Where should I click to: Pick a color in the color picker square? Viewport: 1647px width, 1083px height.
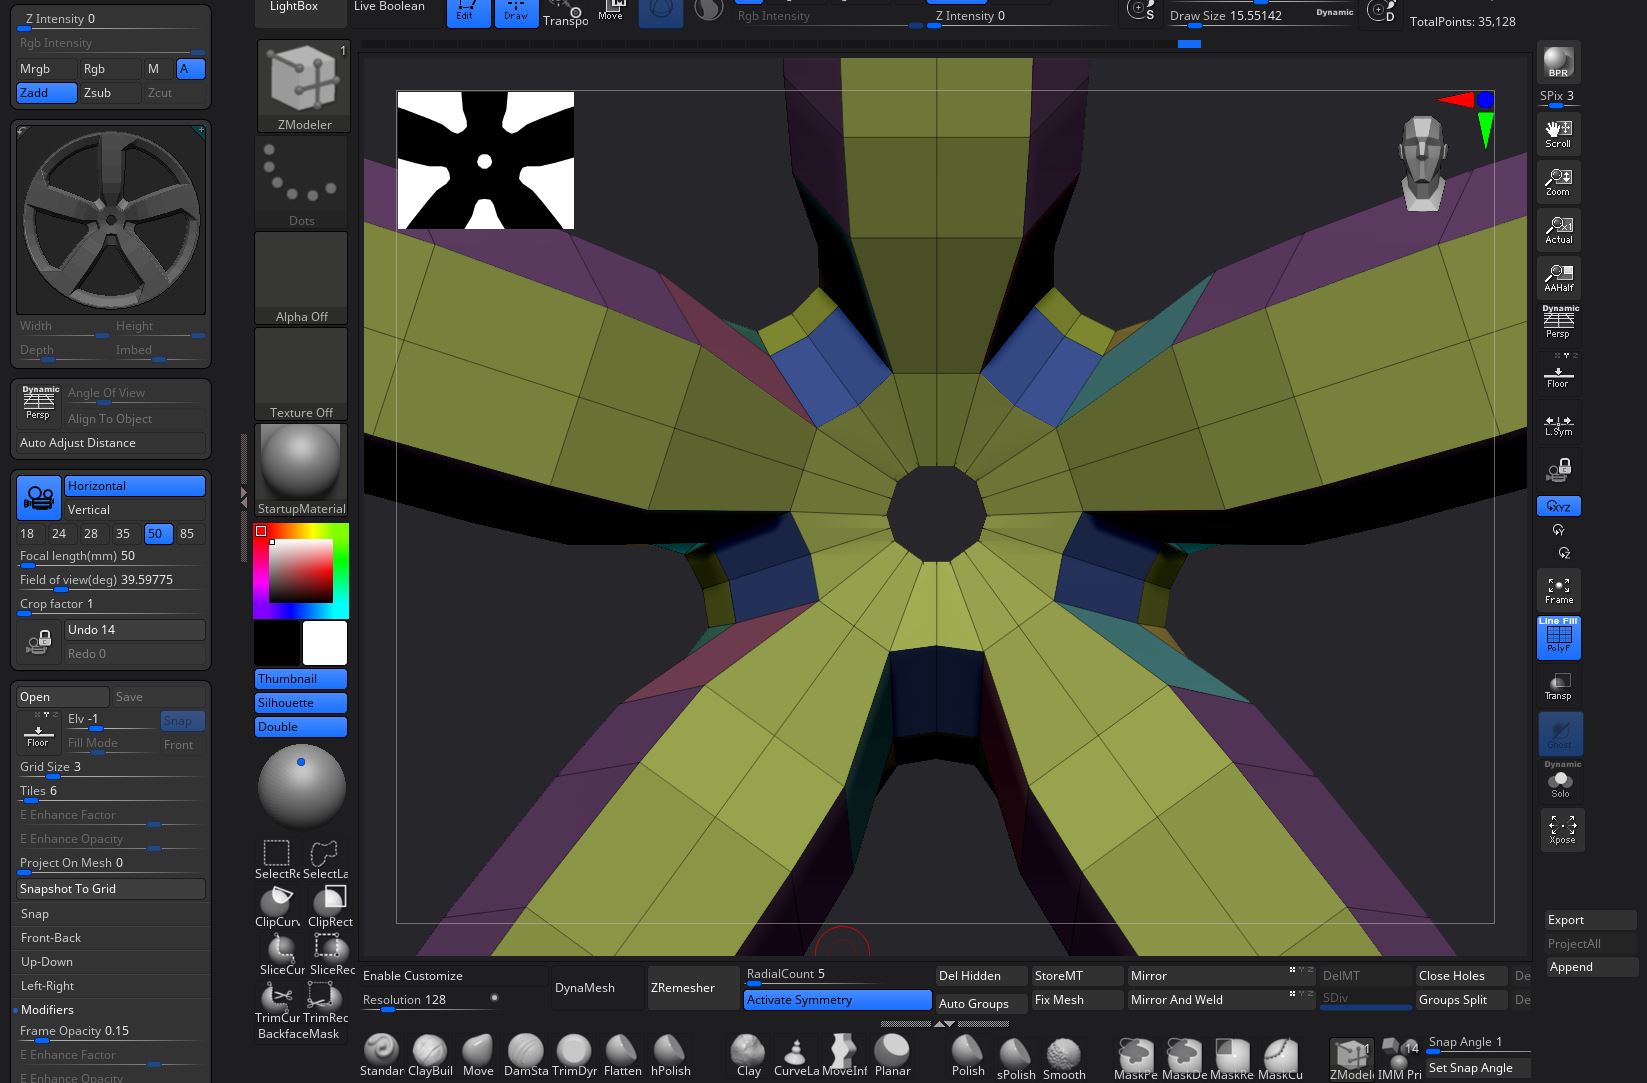(x=300, y=571)
